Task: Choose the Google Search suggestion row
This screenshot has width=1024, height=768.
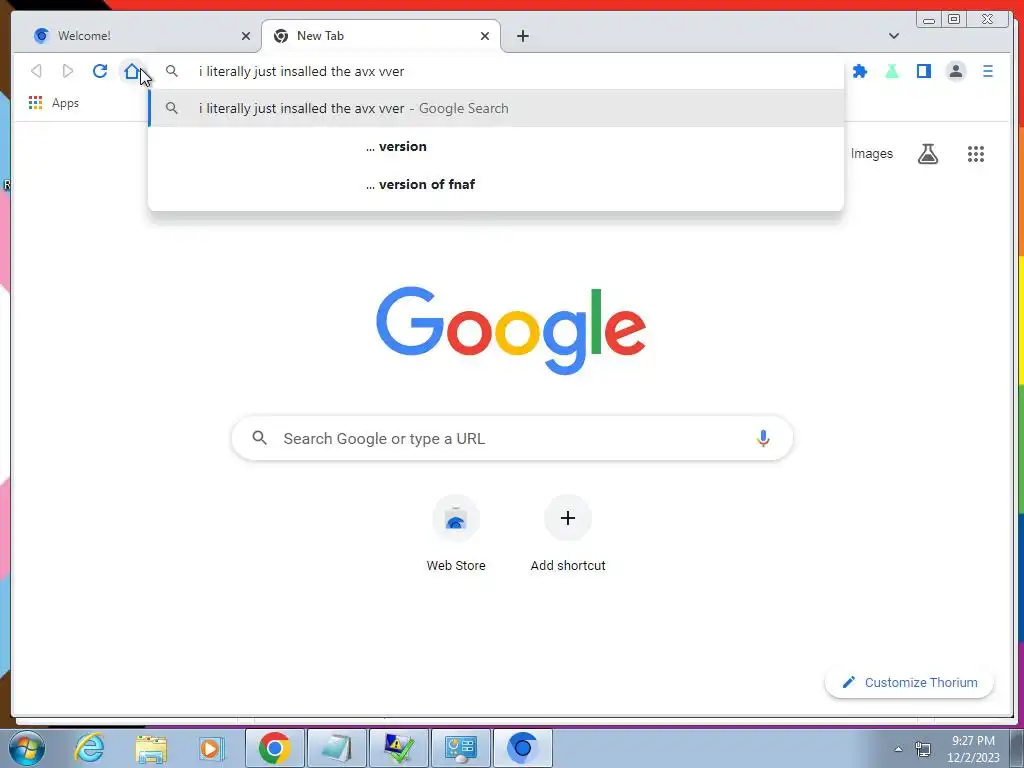Action: 496,108
